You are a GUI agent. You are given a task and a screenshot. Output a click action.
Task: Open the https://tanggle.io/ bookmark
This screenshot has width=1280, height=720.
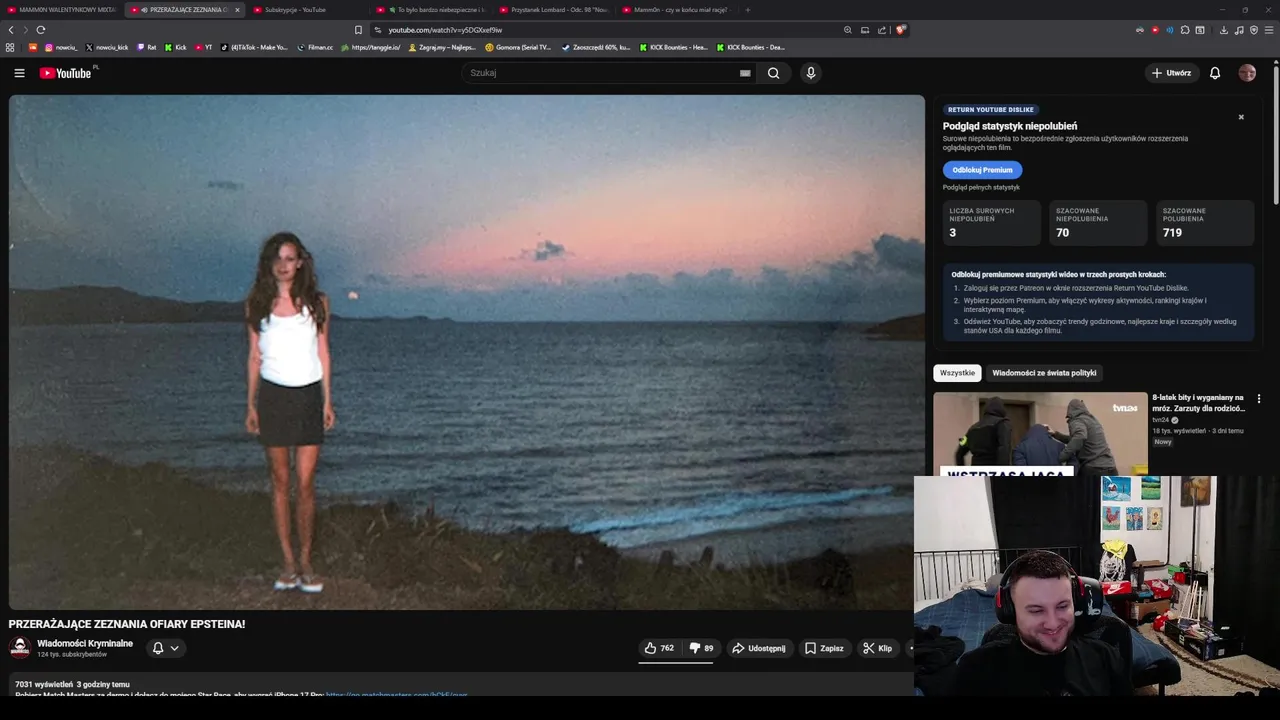click(371, 47)
